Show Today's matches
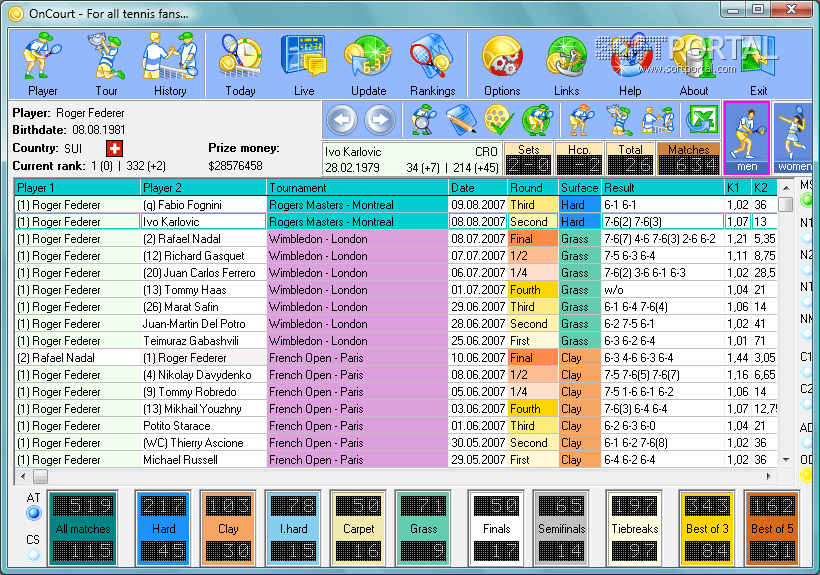Screen dimensions: 820x575 [241, 64]
